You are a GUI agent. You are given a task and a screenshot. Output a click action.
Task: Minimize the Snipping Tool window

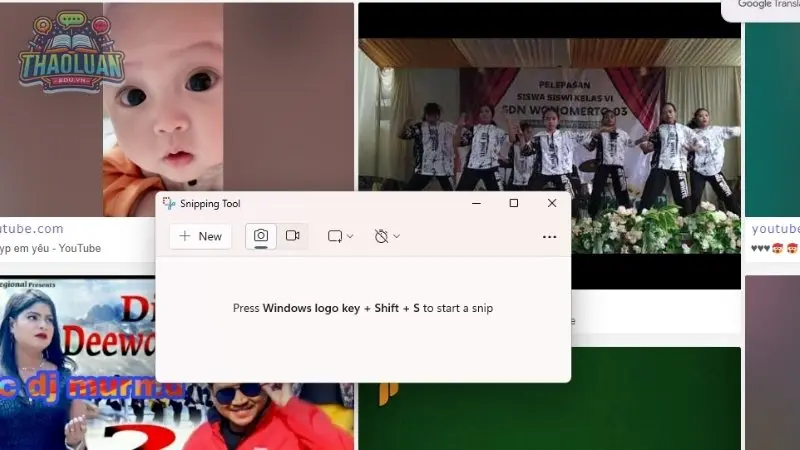(x=476, y=203)
